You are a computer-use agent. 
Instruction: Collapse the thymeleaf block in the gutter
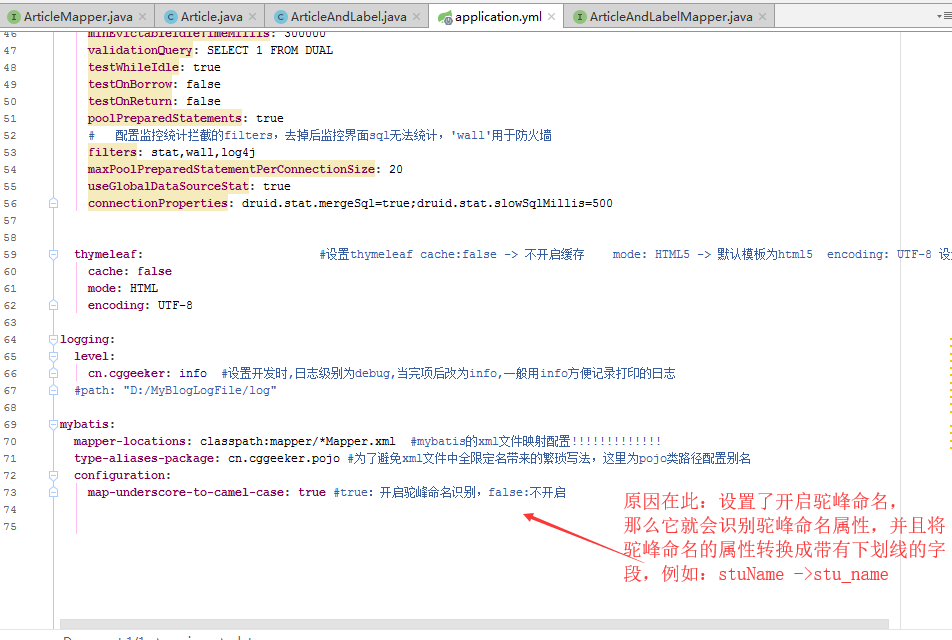click(x=53, y=254)
